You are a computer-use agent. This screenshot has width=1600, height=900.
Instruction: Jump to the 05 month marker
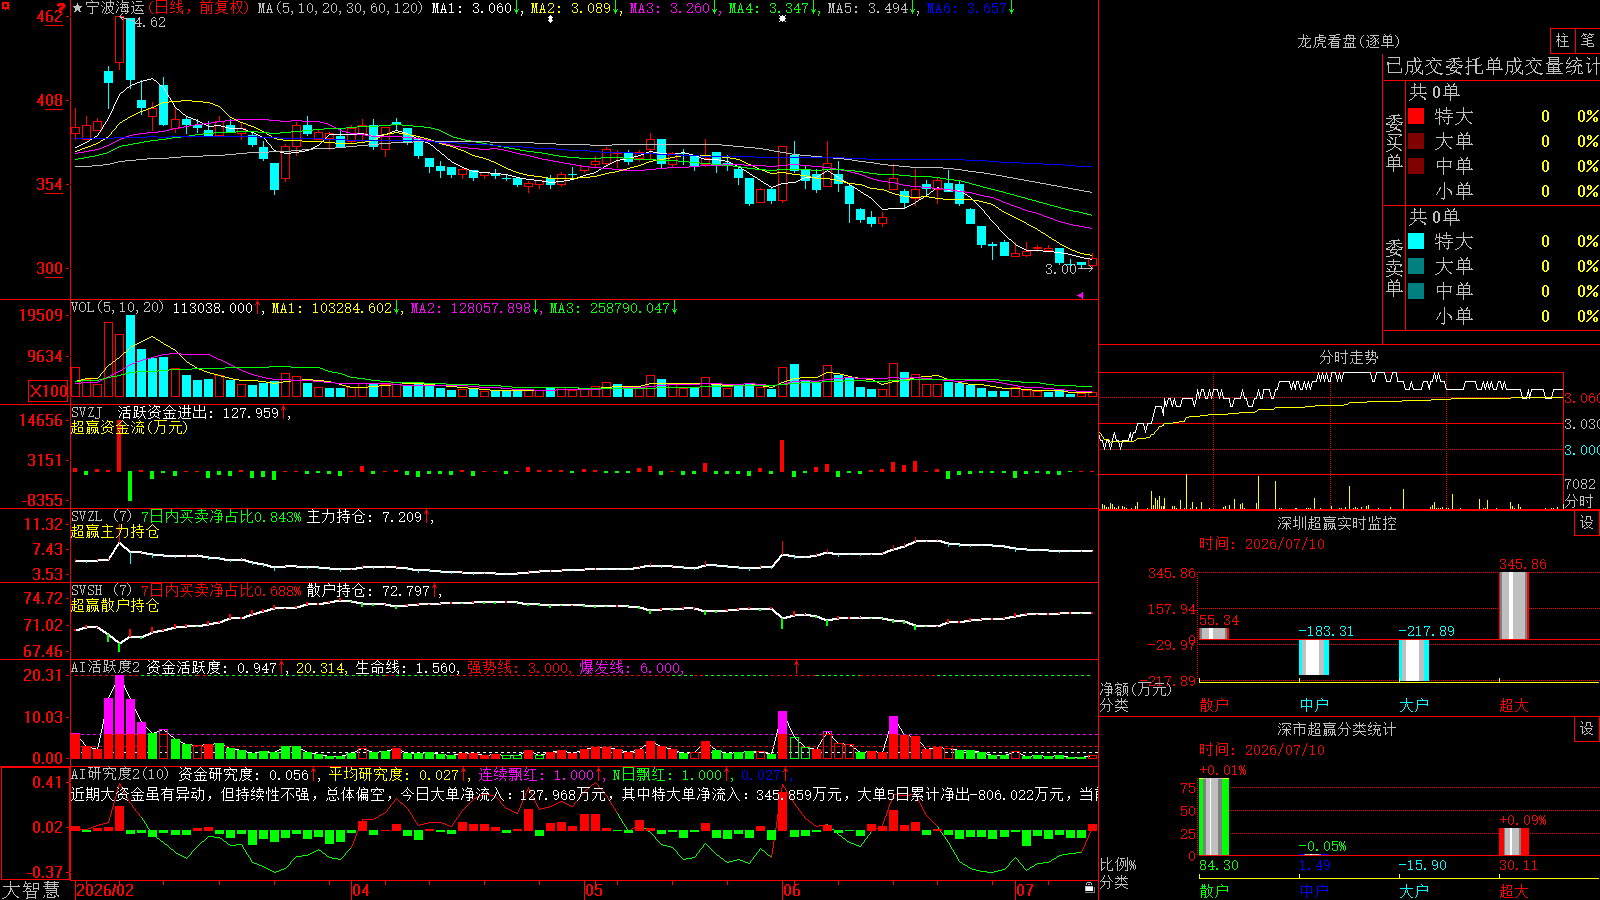pyautogui.click(x=594, y=890)
